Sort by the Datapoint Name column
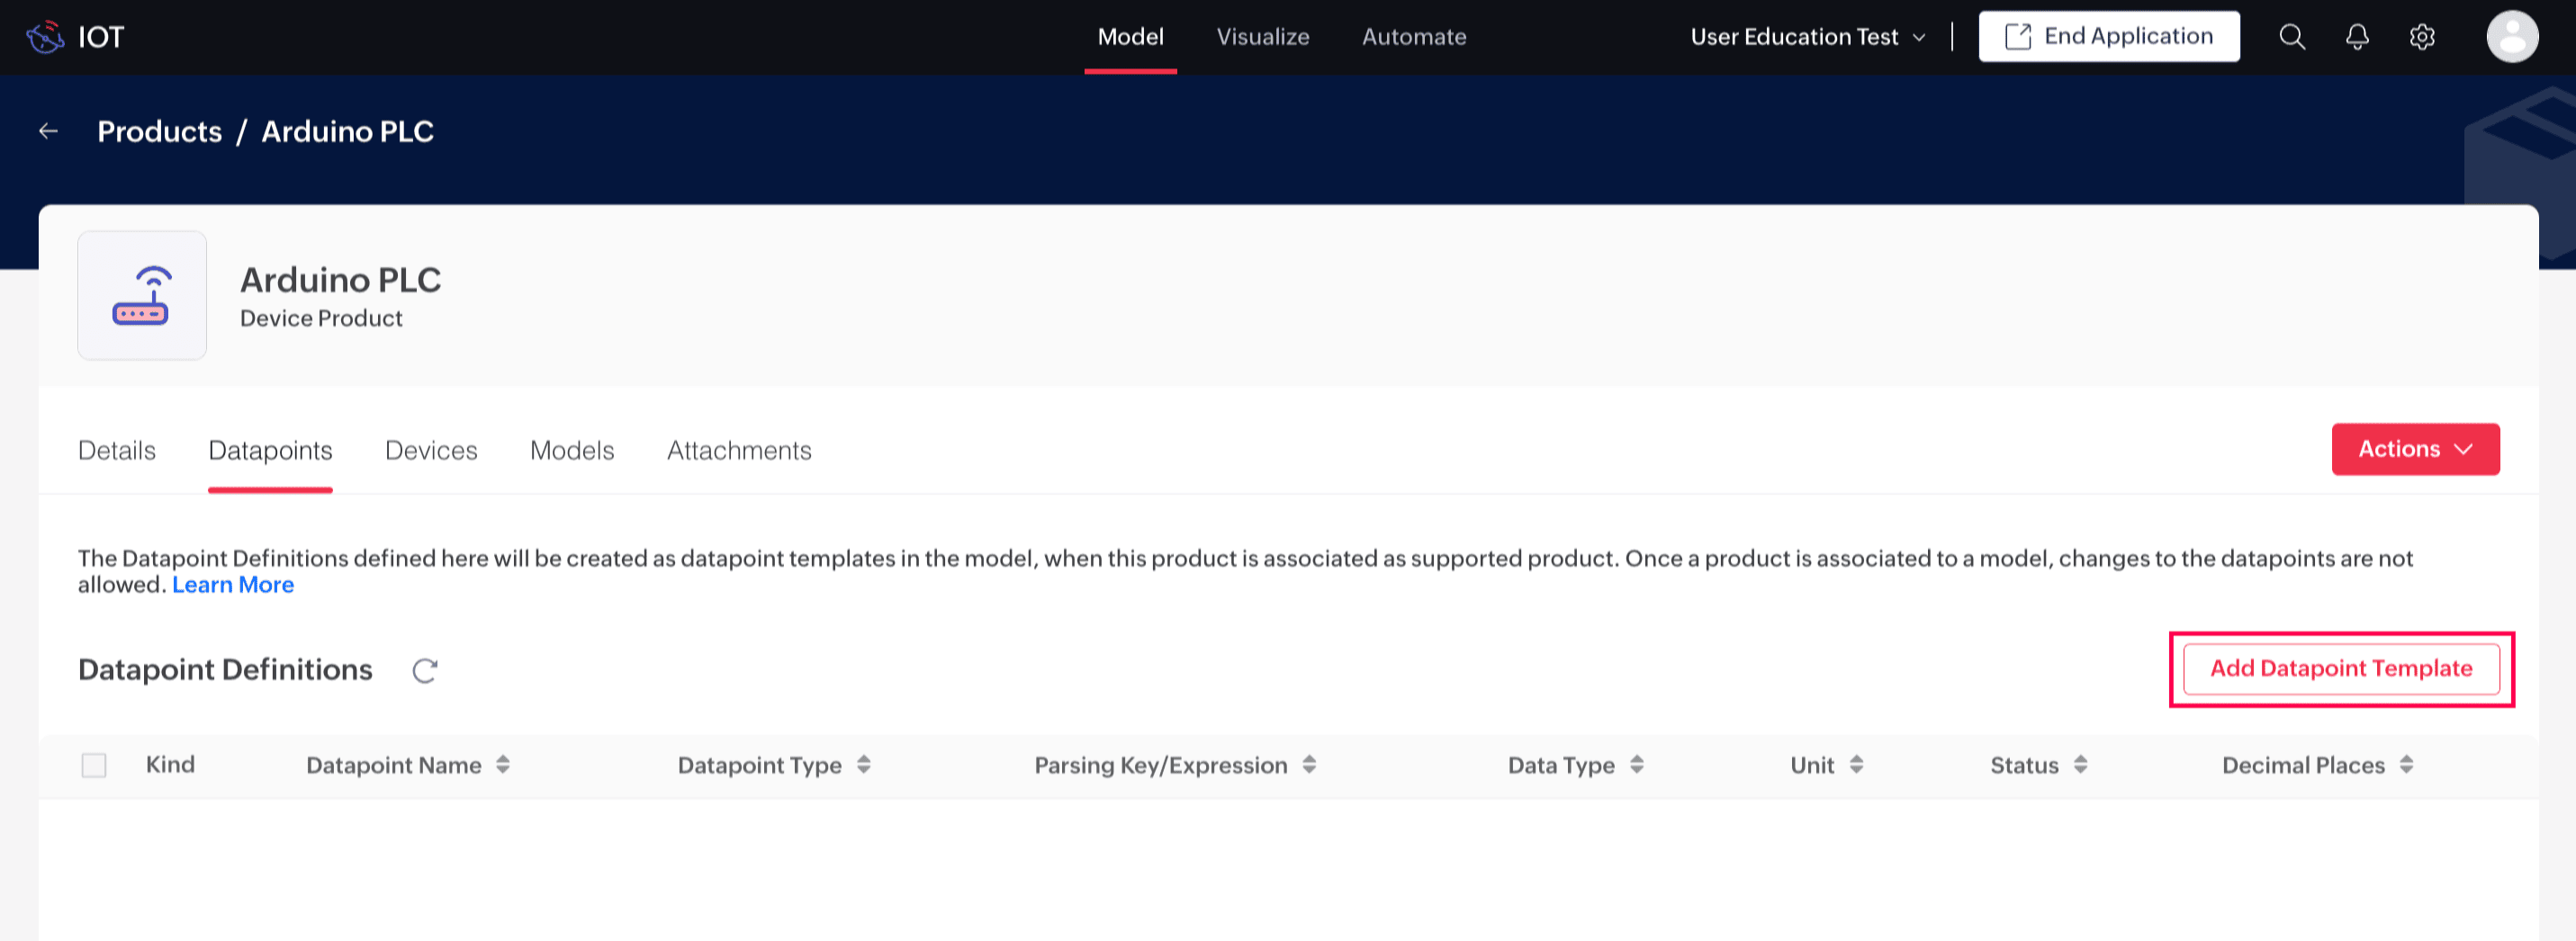This screenshot has width=2576, height=941. pyautogui.click(x=502, y=765)
